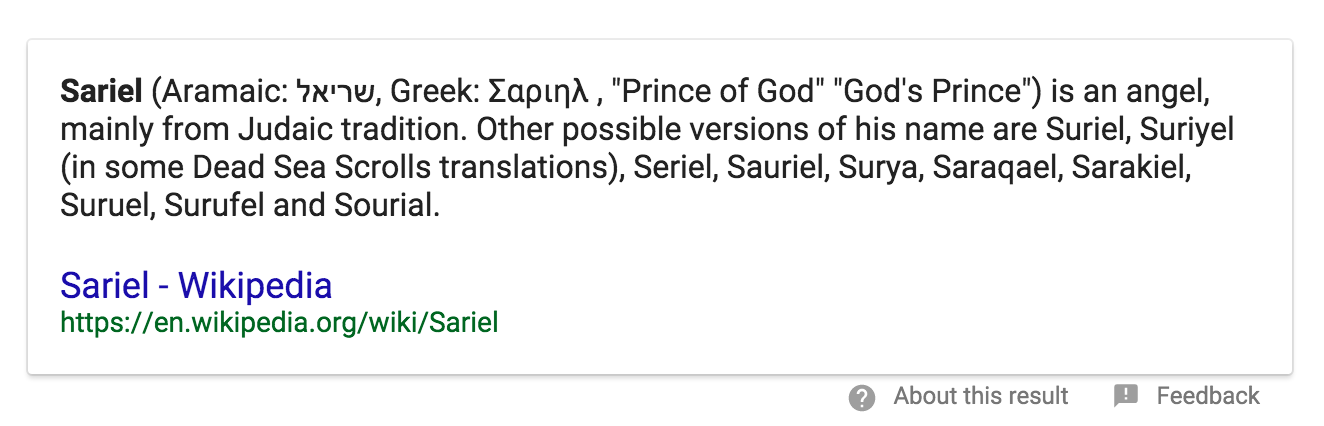The height and width of the screenshot is (426, 1324).
Task: Click the name "Sarakiel" in the snippet
Action: 1126,168
